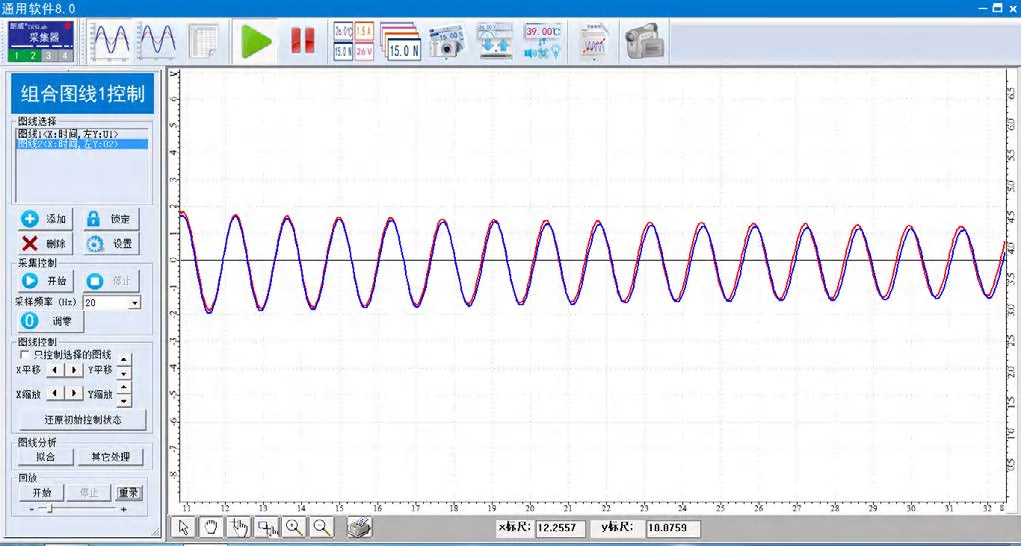Screen dimensions: 1021x546
Task: Open the data table spreadsheet icon
Action: [x=204, y=42]
